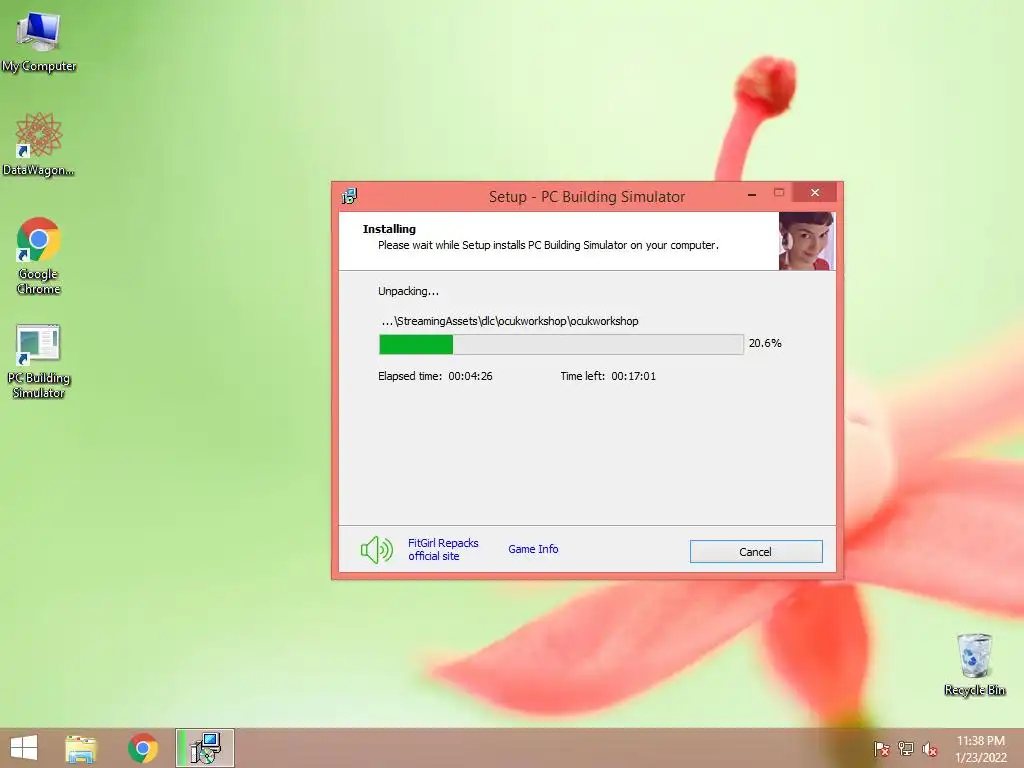Open PC Building Simulator desktop shortcut
The image size is (1024, 768).
coord(39,361)
